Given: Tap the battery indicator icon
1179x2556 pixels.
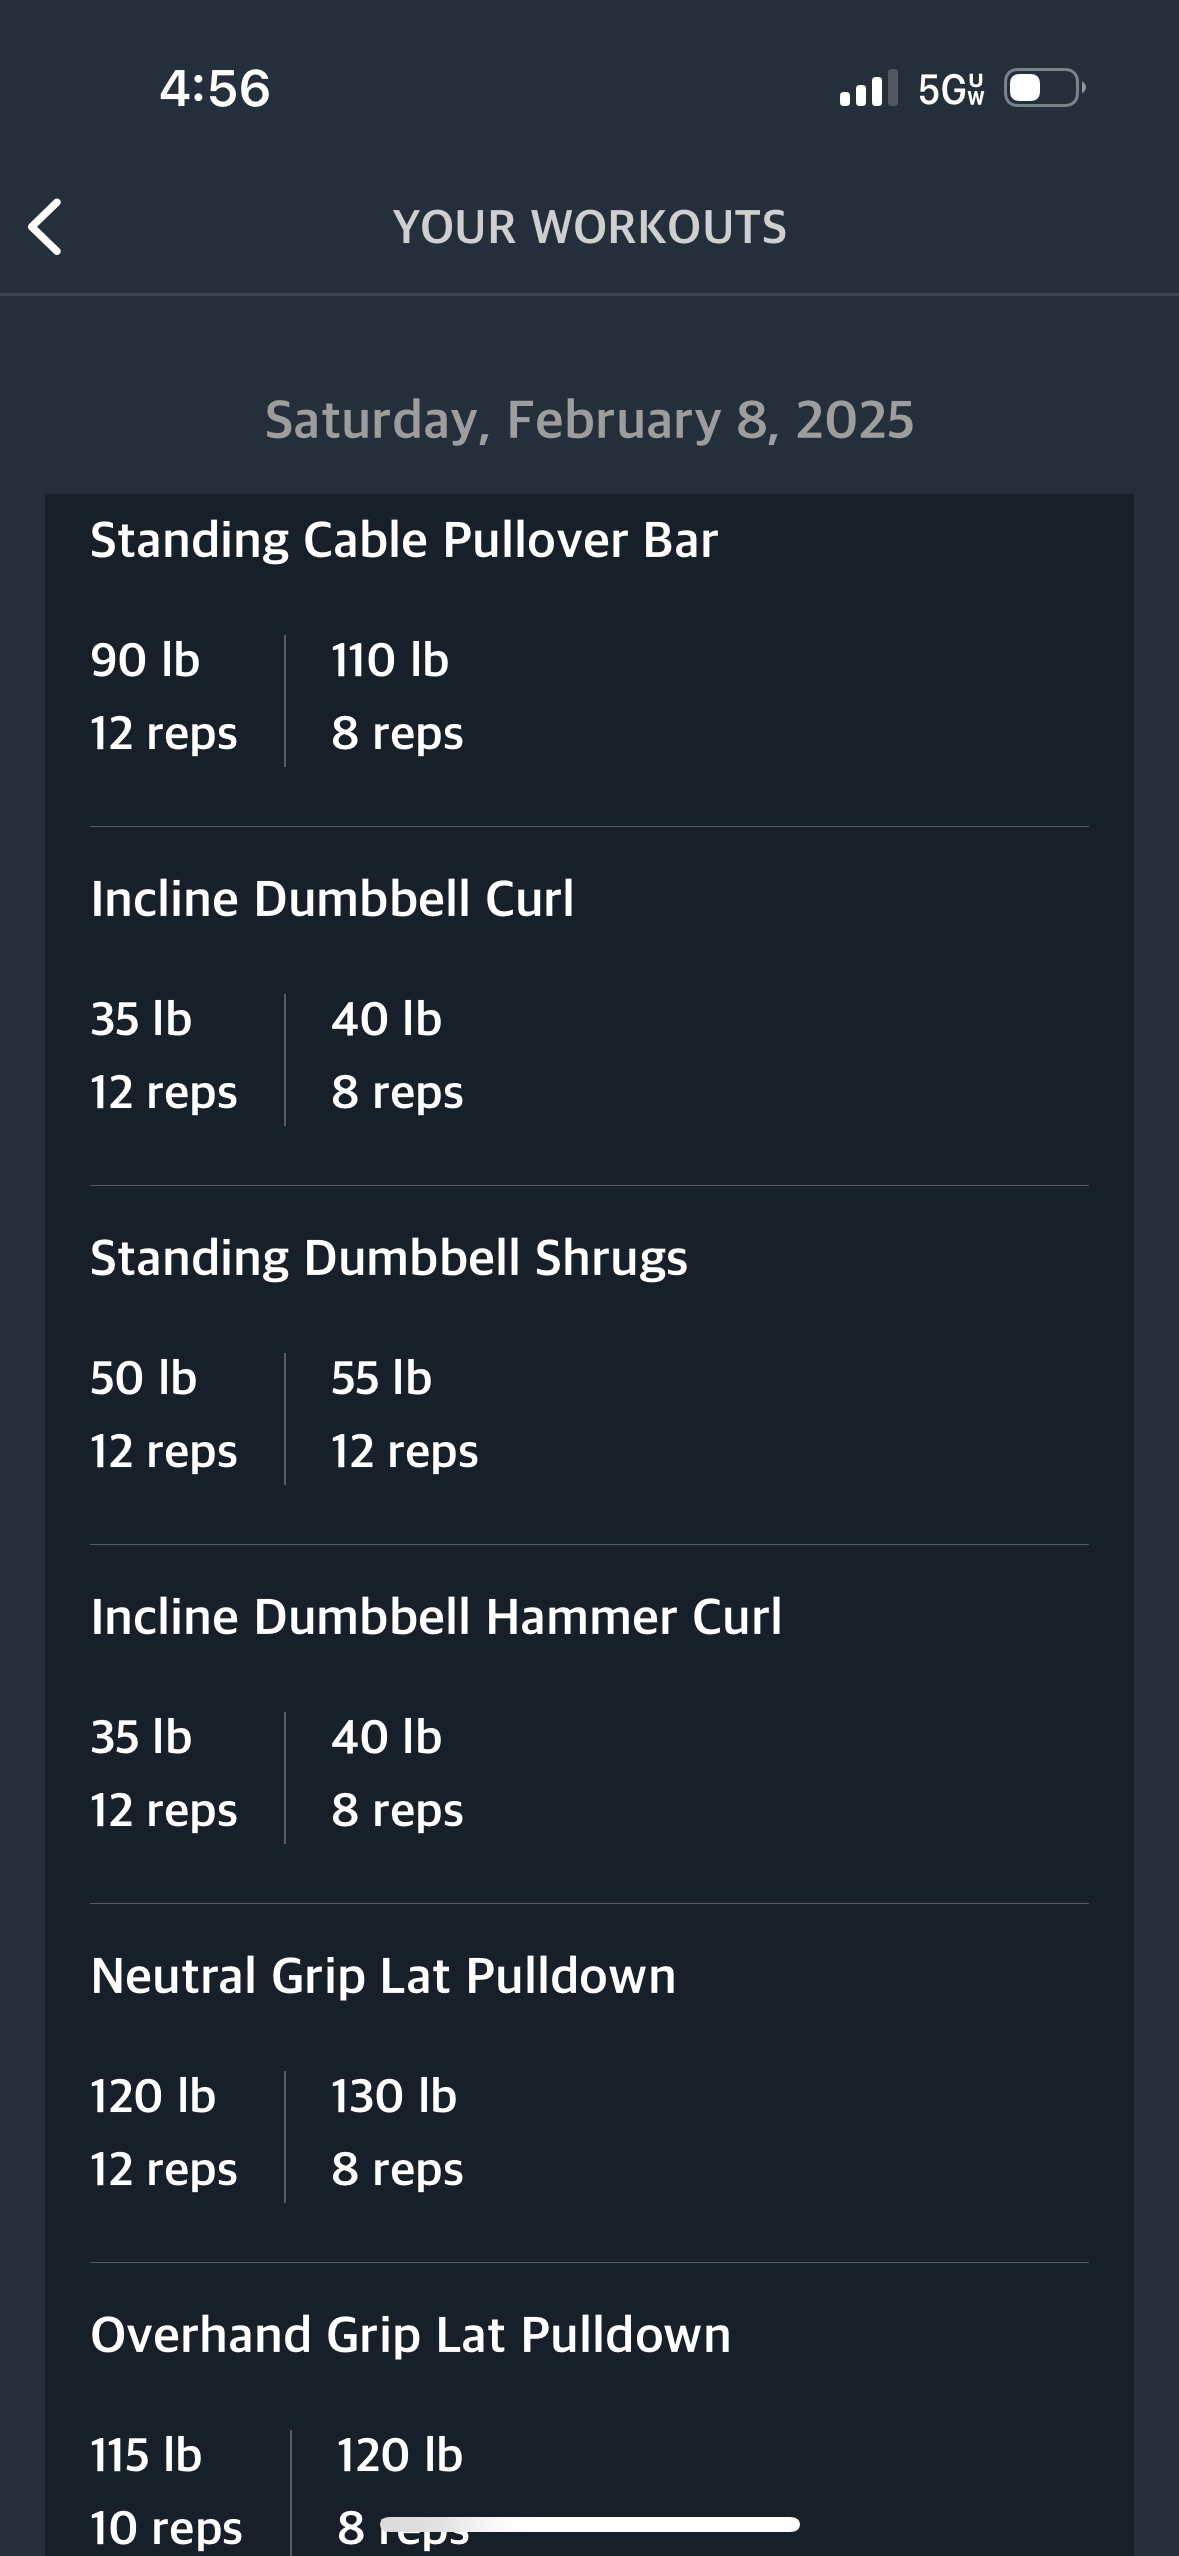Looking at the screenshot, I should 1045,88.
